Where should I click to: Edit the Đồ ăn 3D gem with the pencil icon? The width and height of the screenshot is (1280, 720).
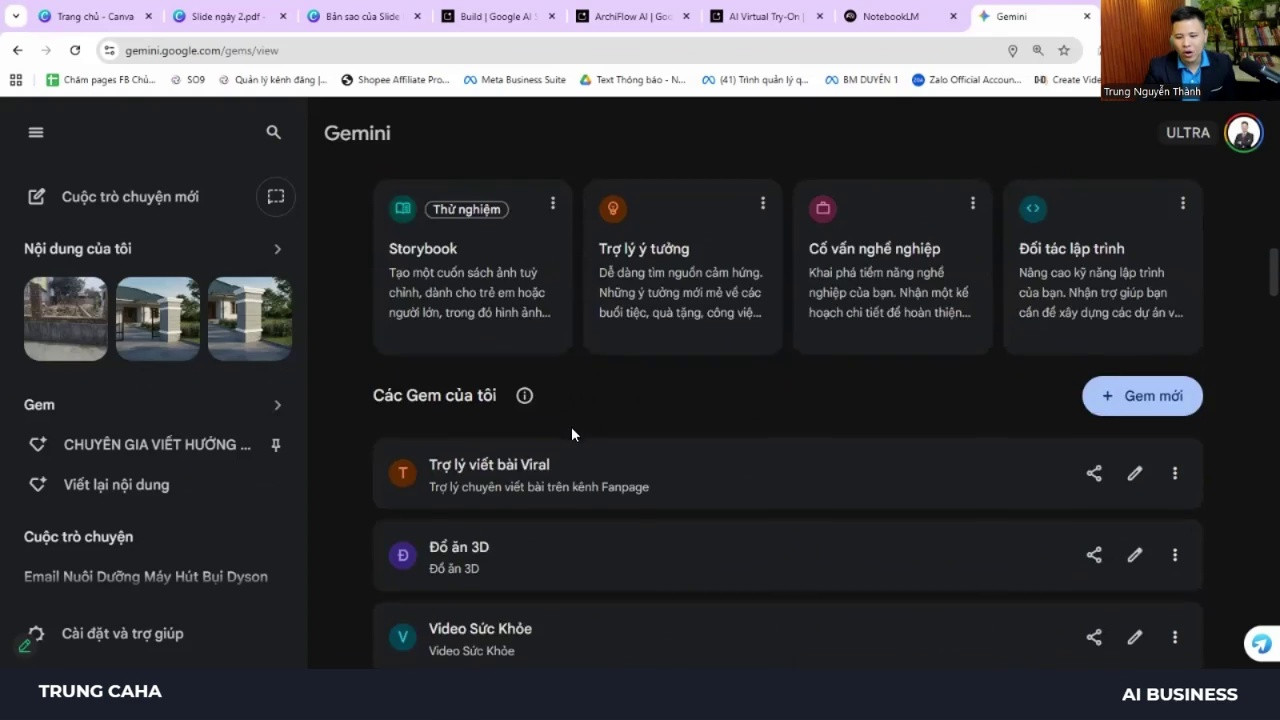coord(1134,555)
